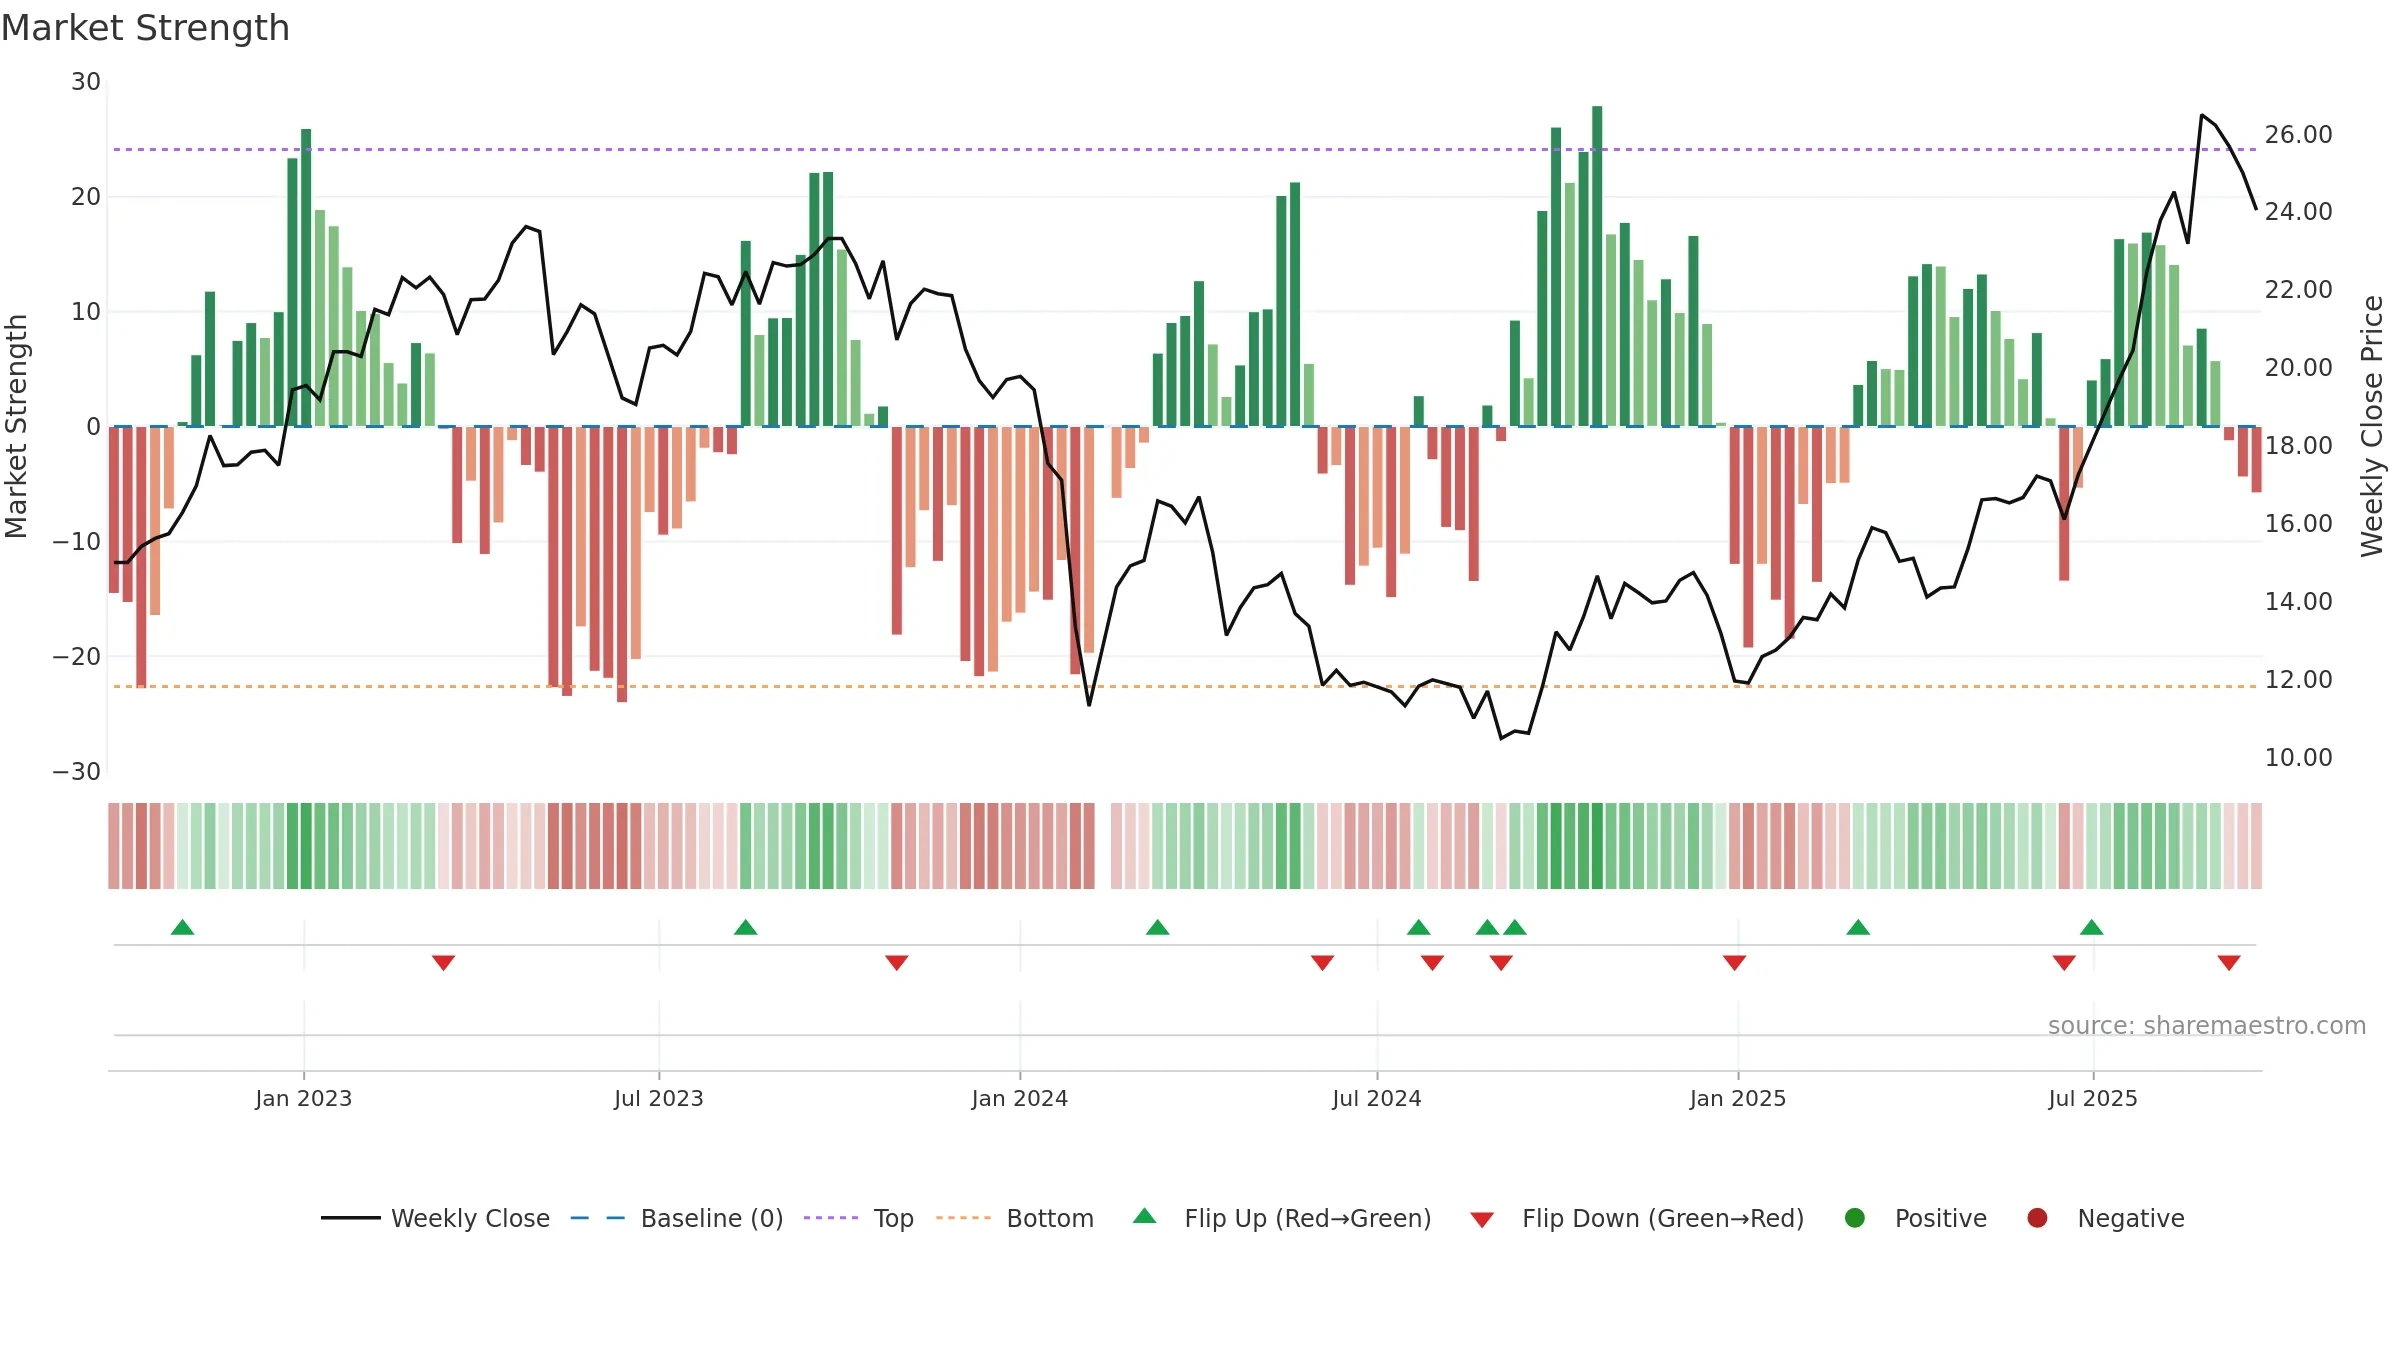Select the red flip-down marker just before Jul 2025
This screenshot has width=2400, height=1350.
(x=2064, y=962)
